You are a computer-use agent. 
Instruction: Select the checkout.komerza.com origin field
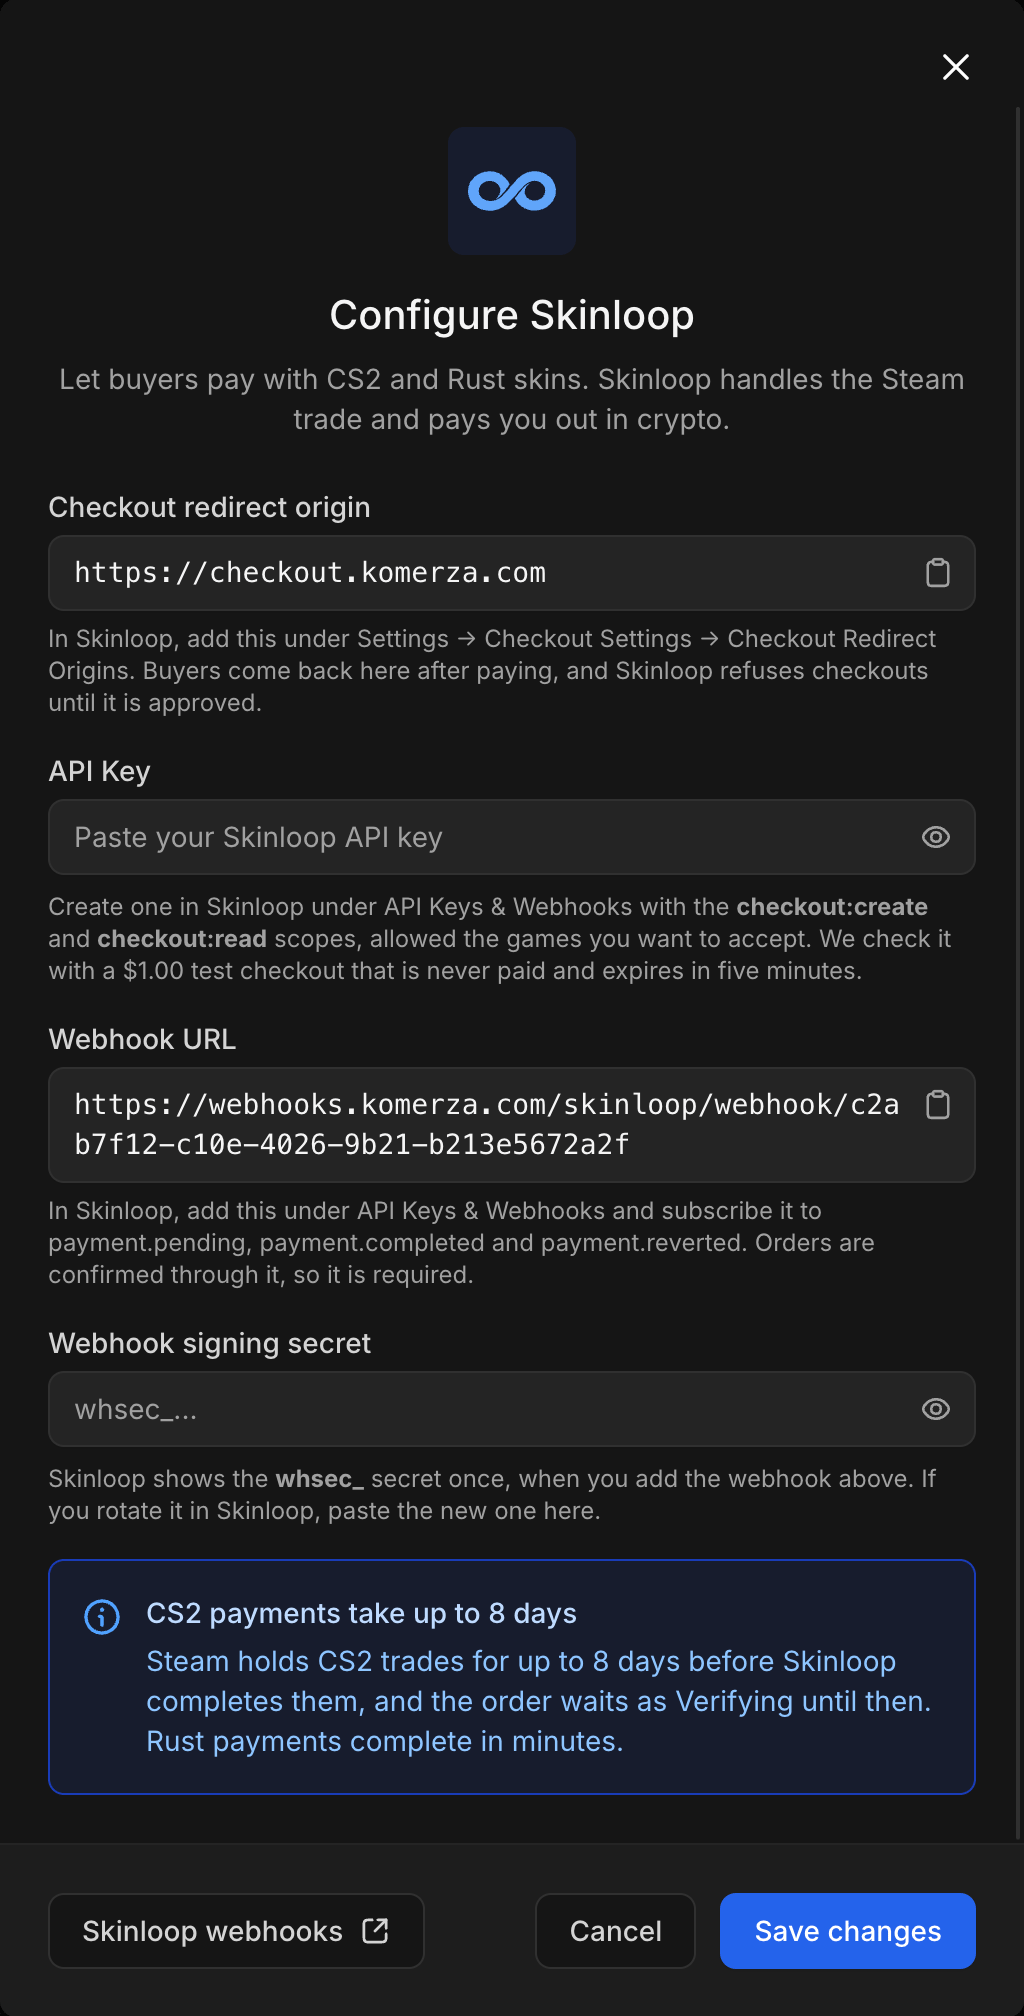point(512,573)
